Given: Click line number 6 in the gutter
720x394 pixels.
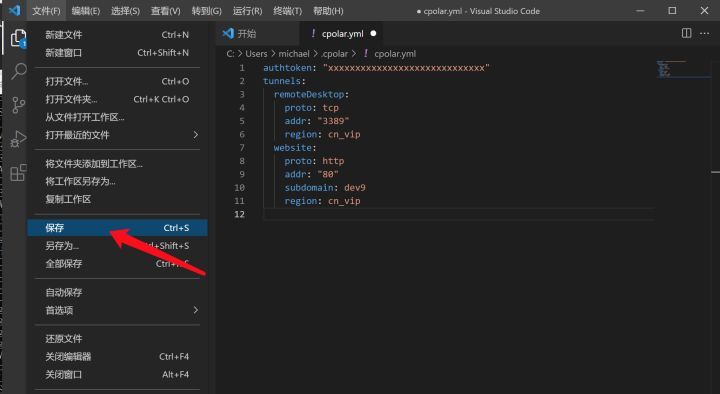Looking at the screenshot, I should pyautogui.click(x=242, y=135).
